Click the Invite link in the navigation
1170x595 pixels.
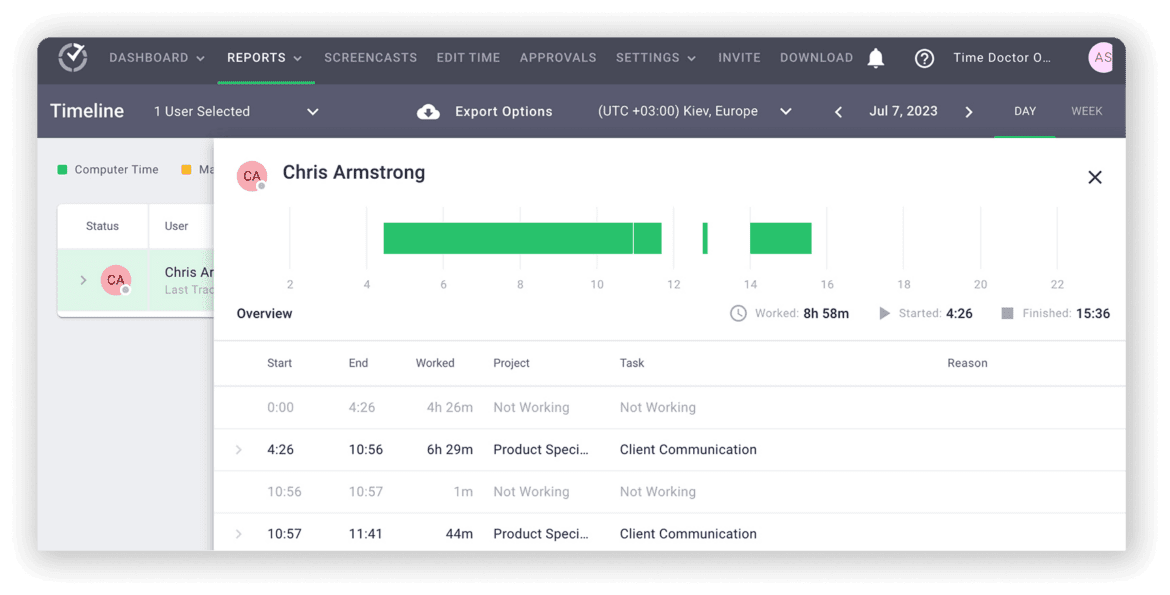pyautogui.click(x=739, y=57)
